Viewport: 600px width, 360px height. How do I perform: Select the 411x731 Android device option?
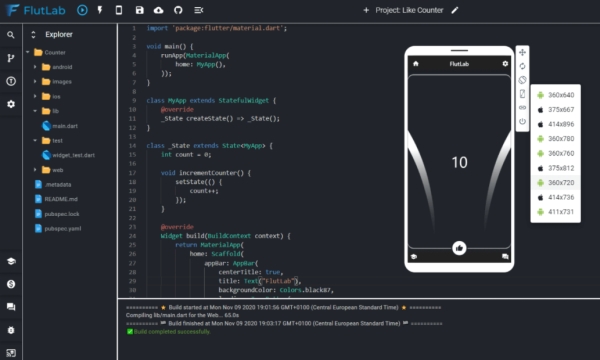click(556, 212)
